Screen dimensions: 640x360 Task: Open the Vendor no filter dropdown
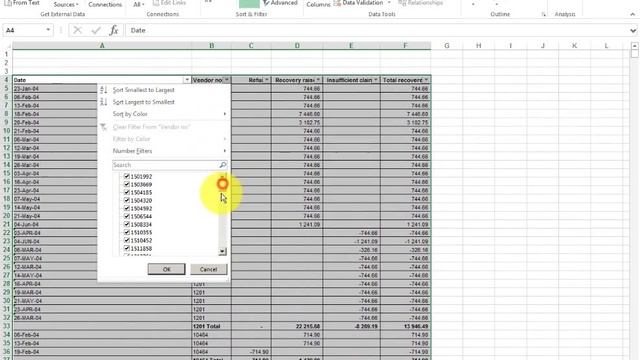click(227, 80)
